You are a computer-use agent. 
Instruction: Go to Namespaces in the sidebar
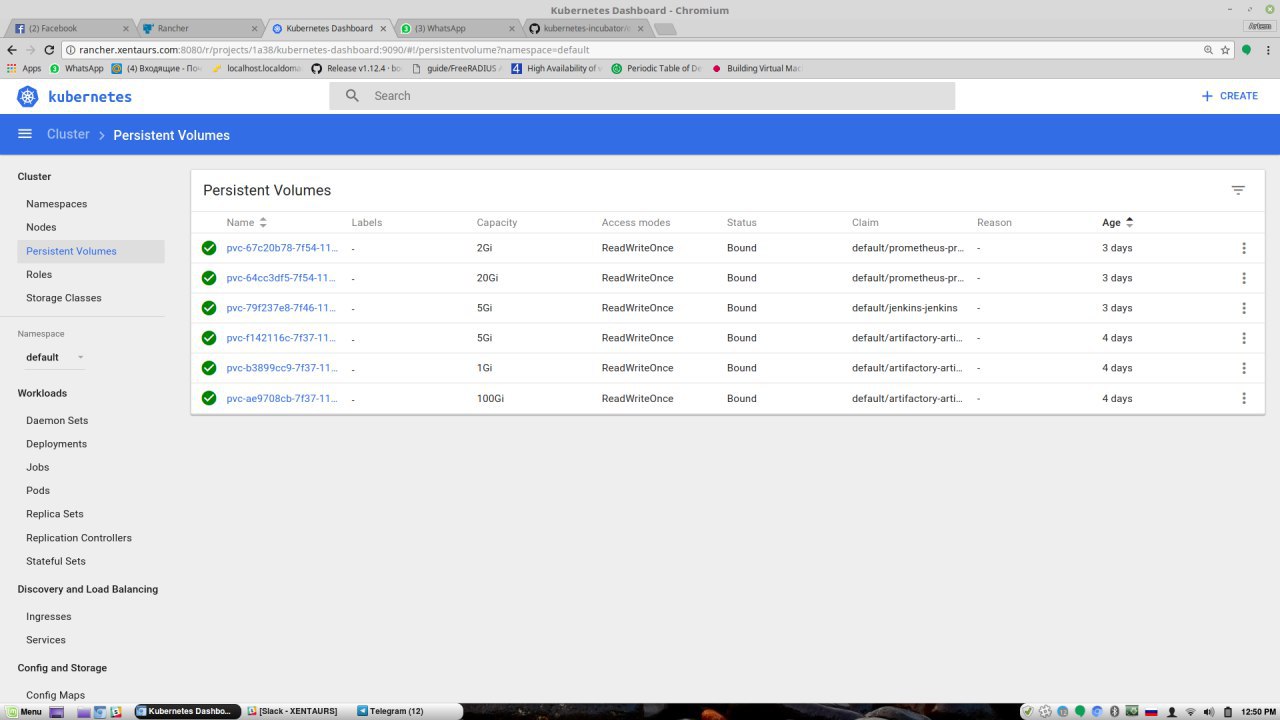tap(57, 204)
